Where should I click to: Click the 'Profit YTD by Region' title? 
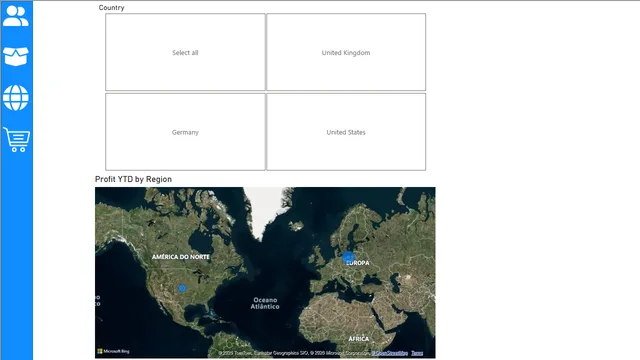tap(133, 179)
